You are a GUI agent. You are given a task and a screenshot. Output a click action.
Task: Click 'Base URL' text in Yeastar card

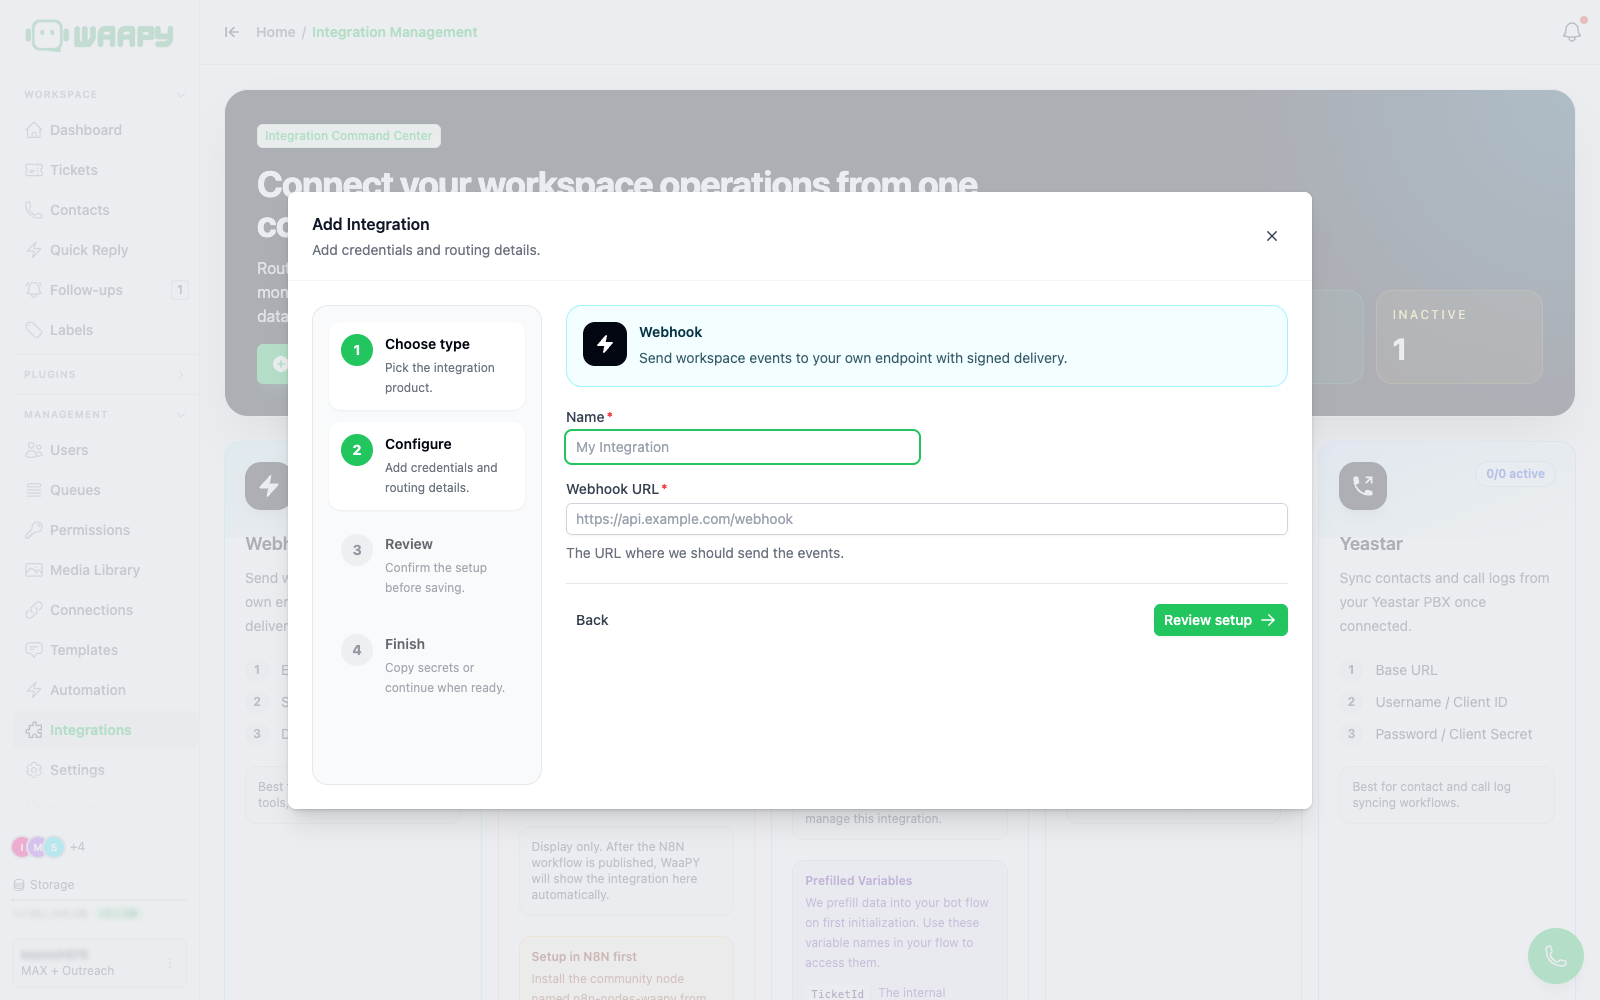(x=1406, y=670)
